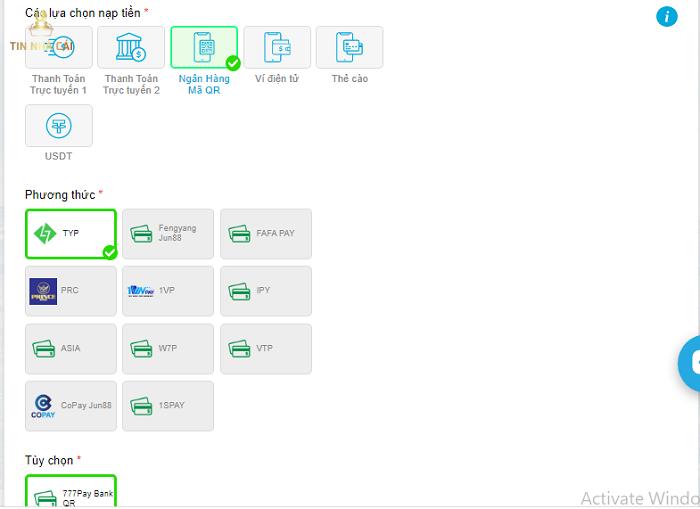Select Ngân Hàng Mã QR deposit option
The width and height of the screenshot is (700, 509).
point(204,47)
